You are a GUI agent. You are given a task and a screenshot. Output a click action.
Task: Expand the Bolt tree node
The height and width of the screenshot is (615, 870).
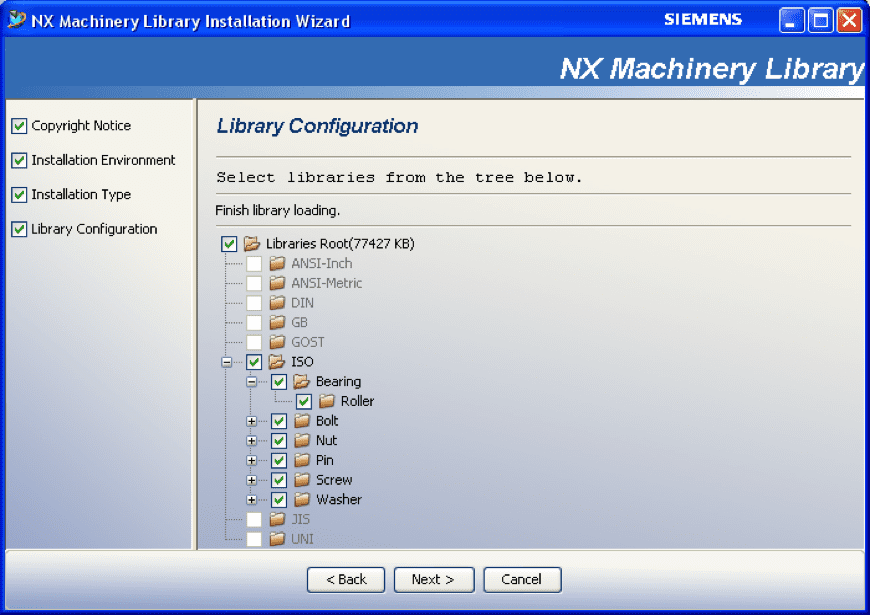point(251,421)
